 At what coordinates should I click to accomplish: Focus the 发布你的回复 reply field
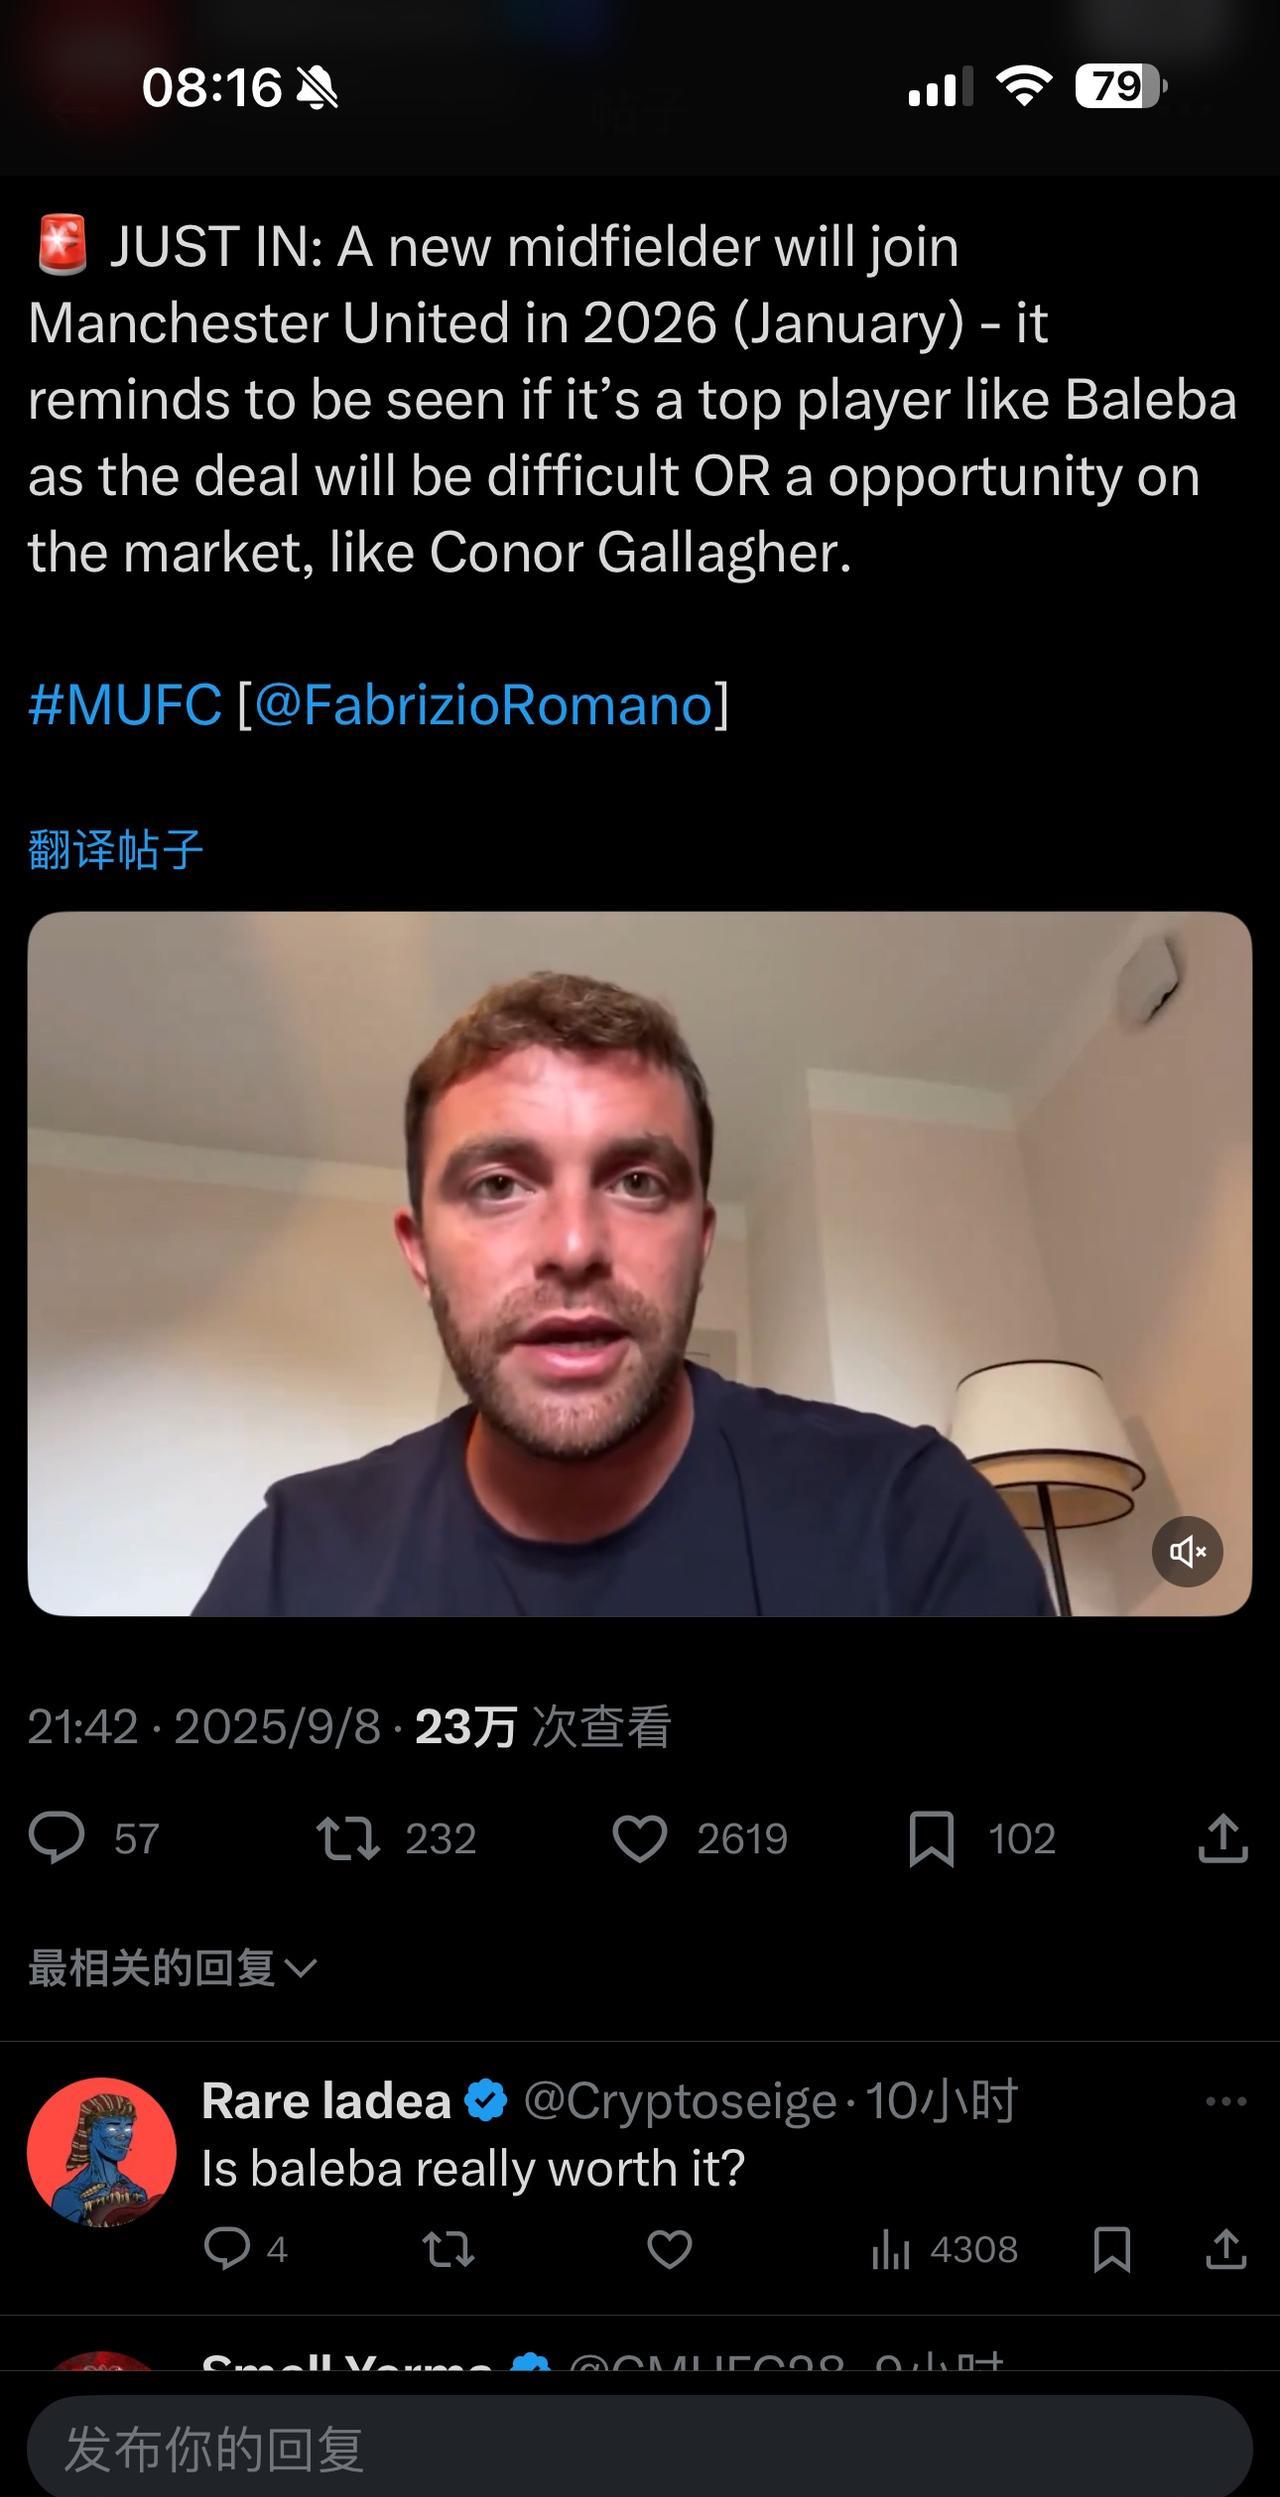coord(640,2446)
